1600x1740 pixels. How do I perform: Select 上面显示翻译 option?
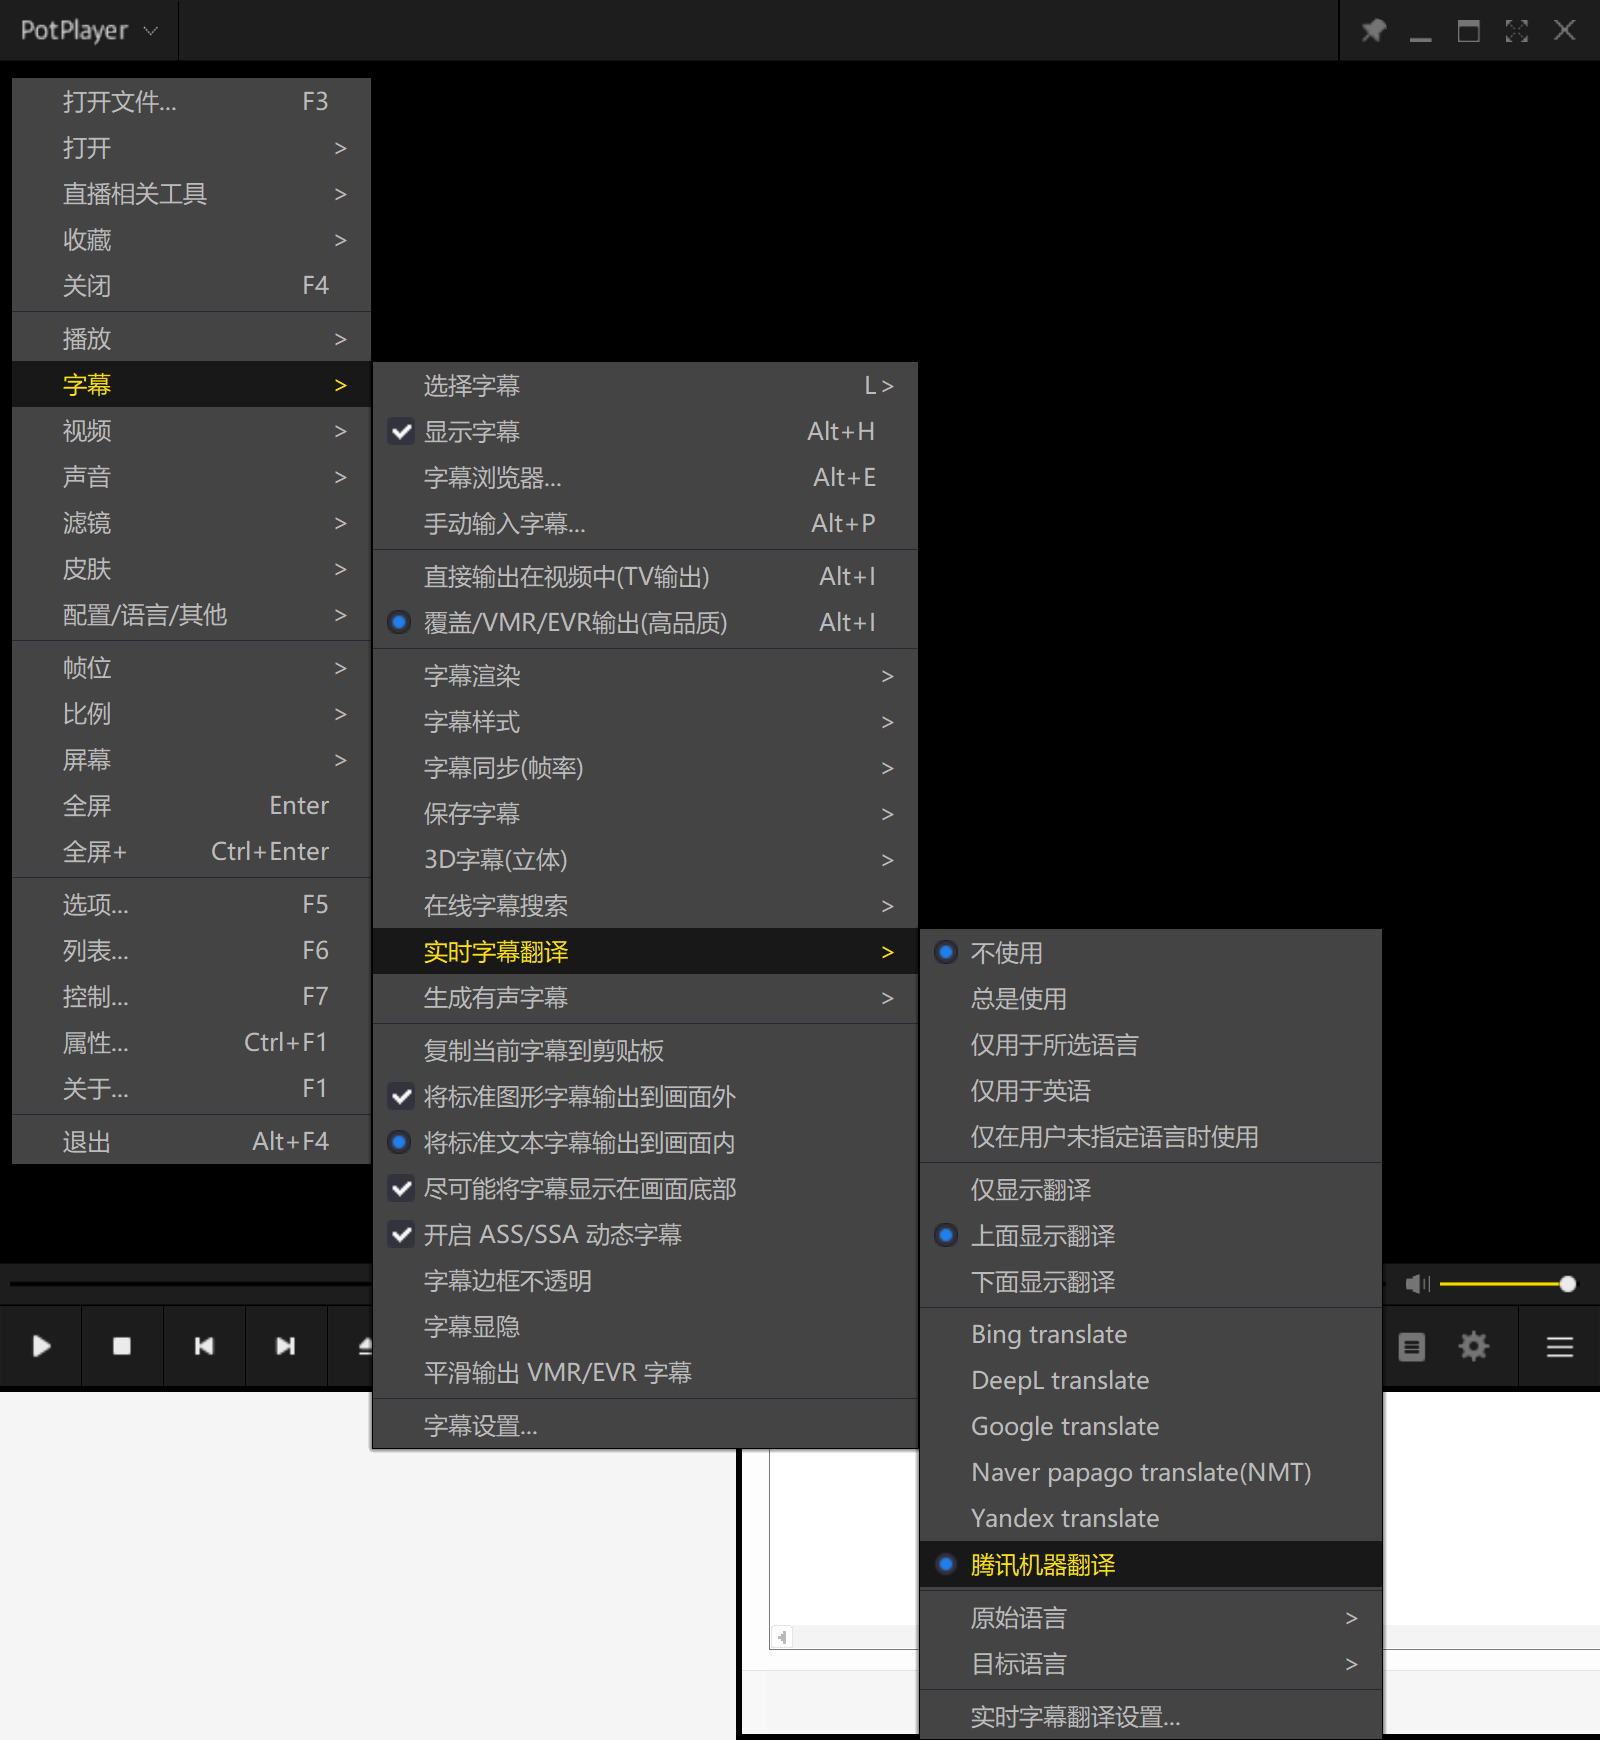click(1151, 1236)
